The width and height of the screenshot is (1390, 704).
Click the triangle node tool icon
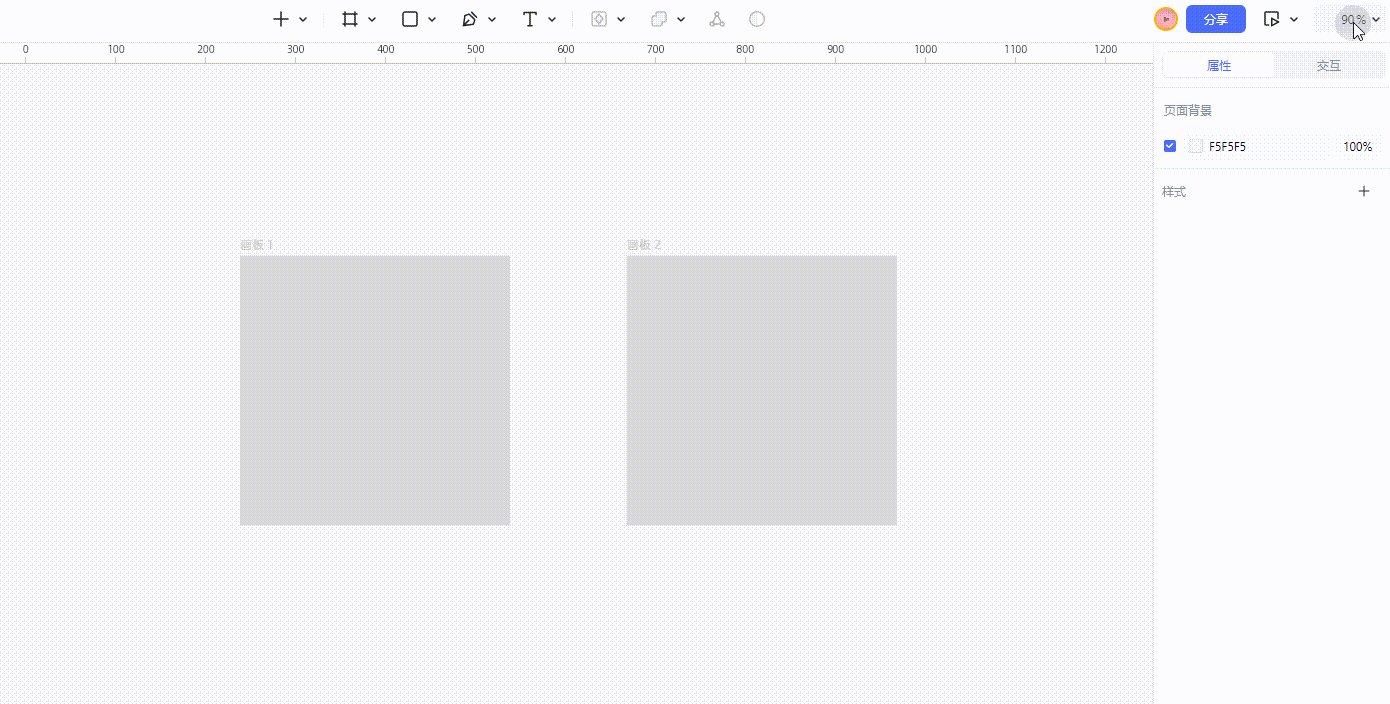717,19
